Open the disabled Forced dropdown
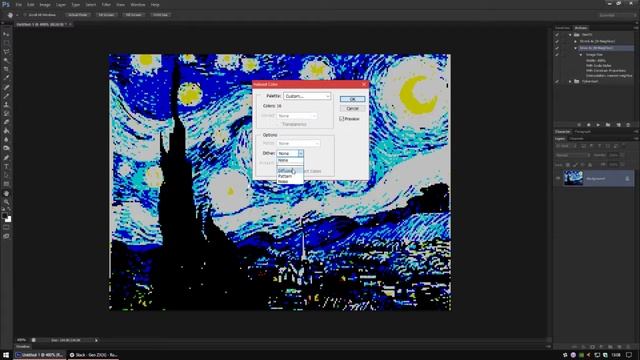The image size is (640, 360). pos(297,116)
